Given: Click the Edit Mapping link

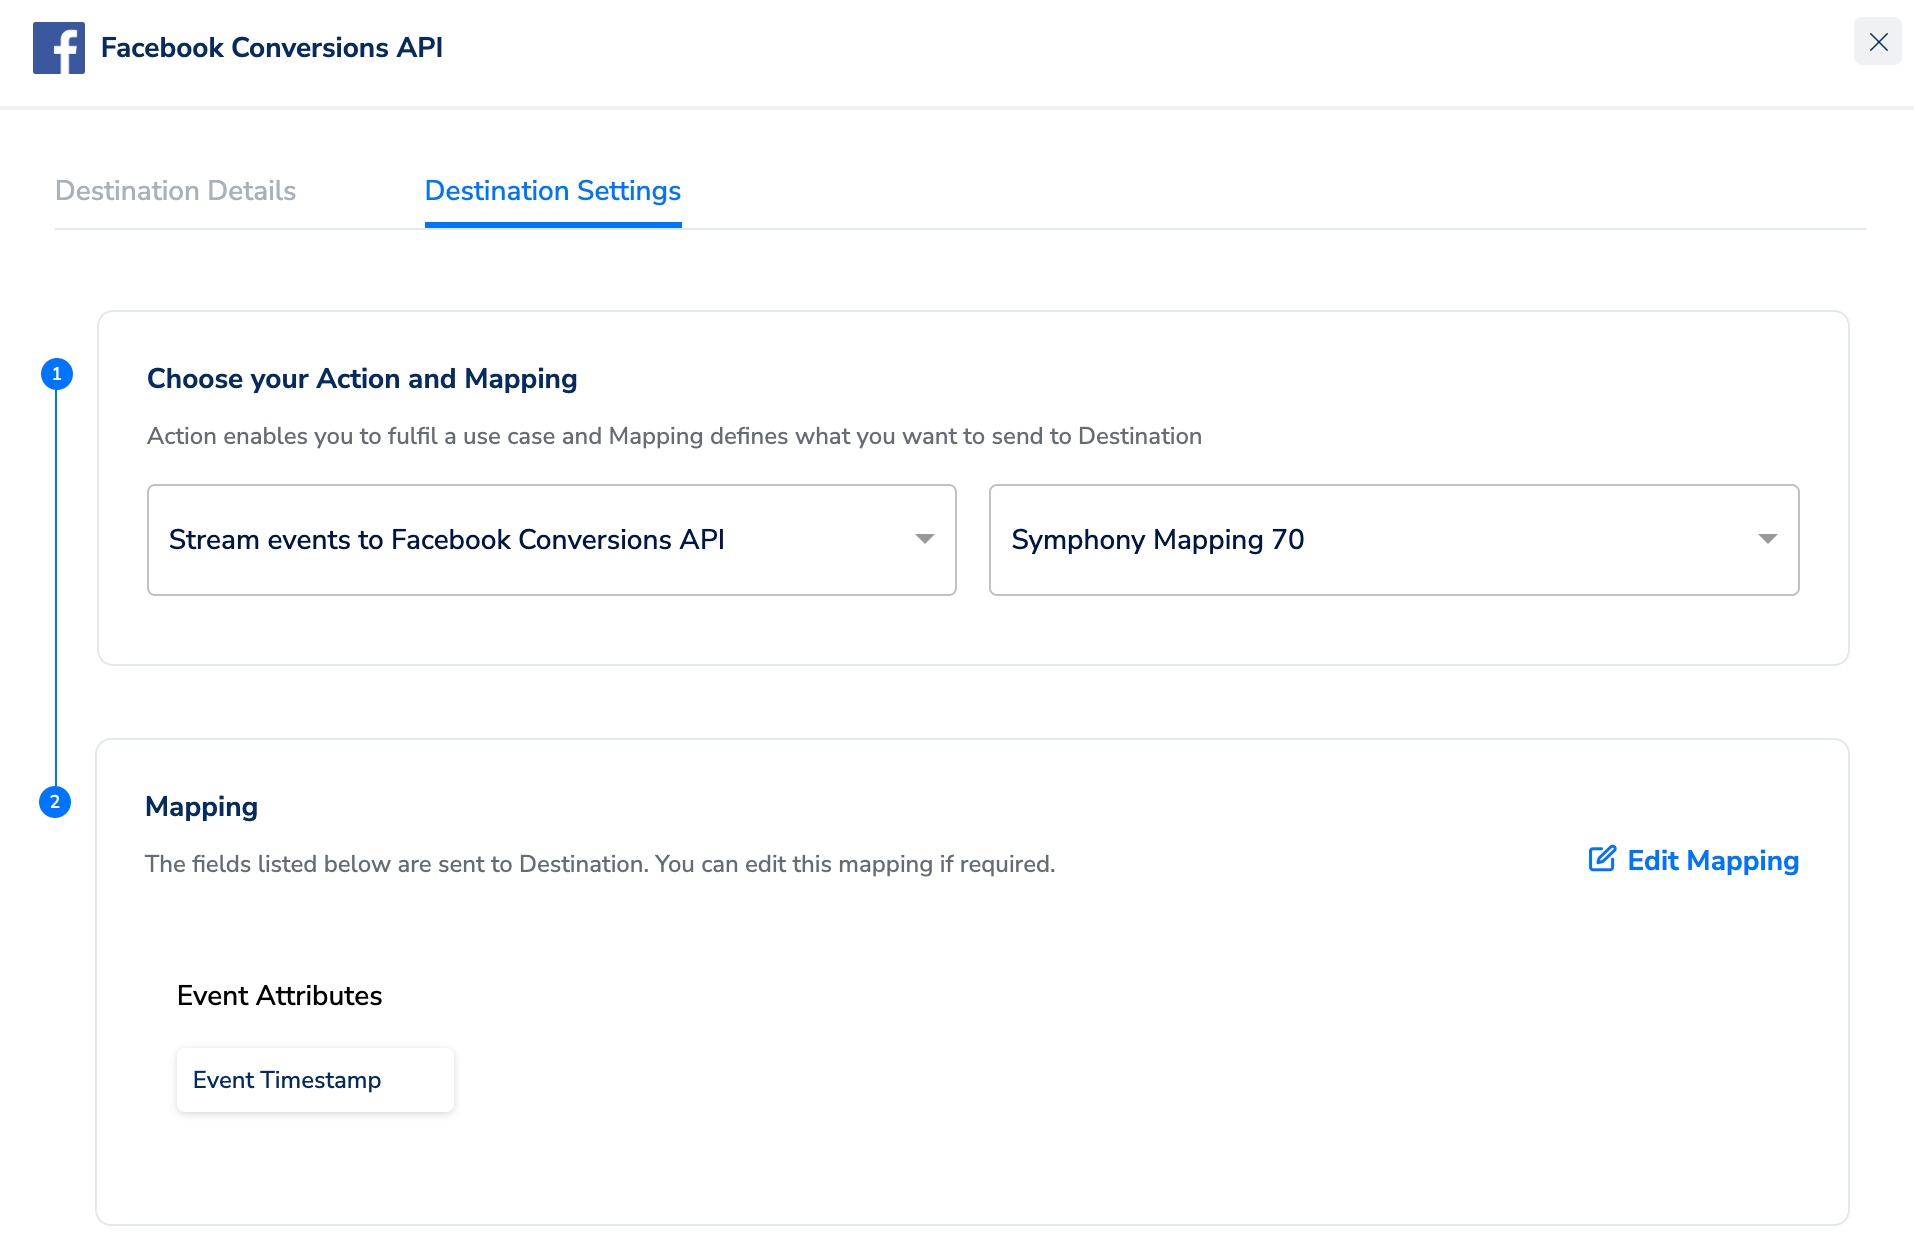Looking at the screenshot, I should [x=1694, y=861].
